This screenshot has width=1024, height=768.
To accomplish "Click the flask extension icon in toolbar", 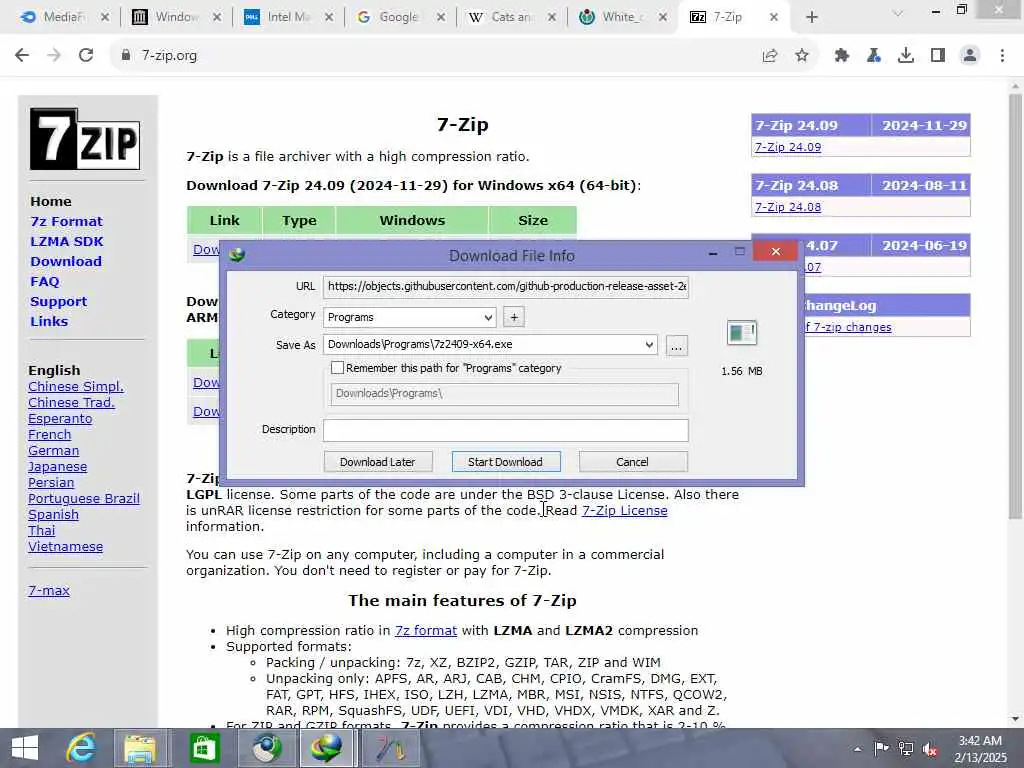I will [x=874, y=56].
